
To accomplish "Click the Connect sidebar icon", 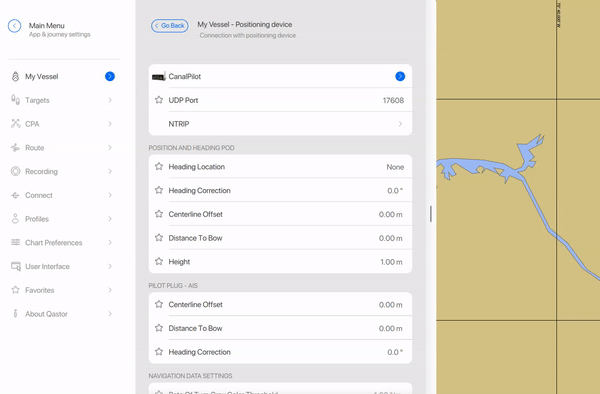I will 15,195.
